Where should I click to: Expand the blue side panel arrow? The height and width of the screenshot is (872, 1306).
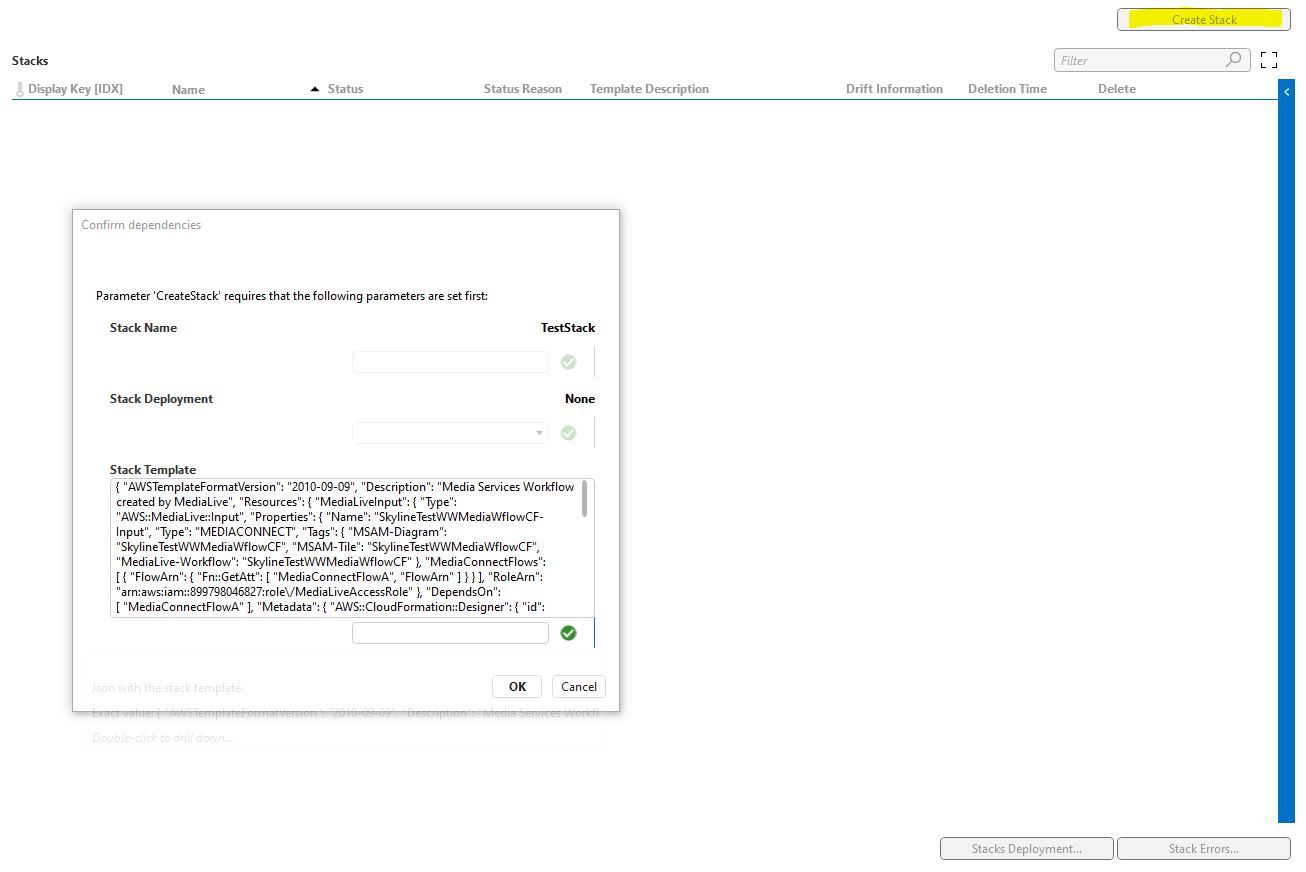point(1286,92)
